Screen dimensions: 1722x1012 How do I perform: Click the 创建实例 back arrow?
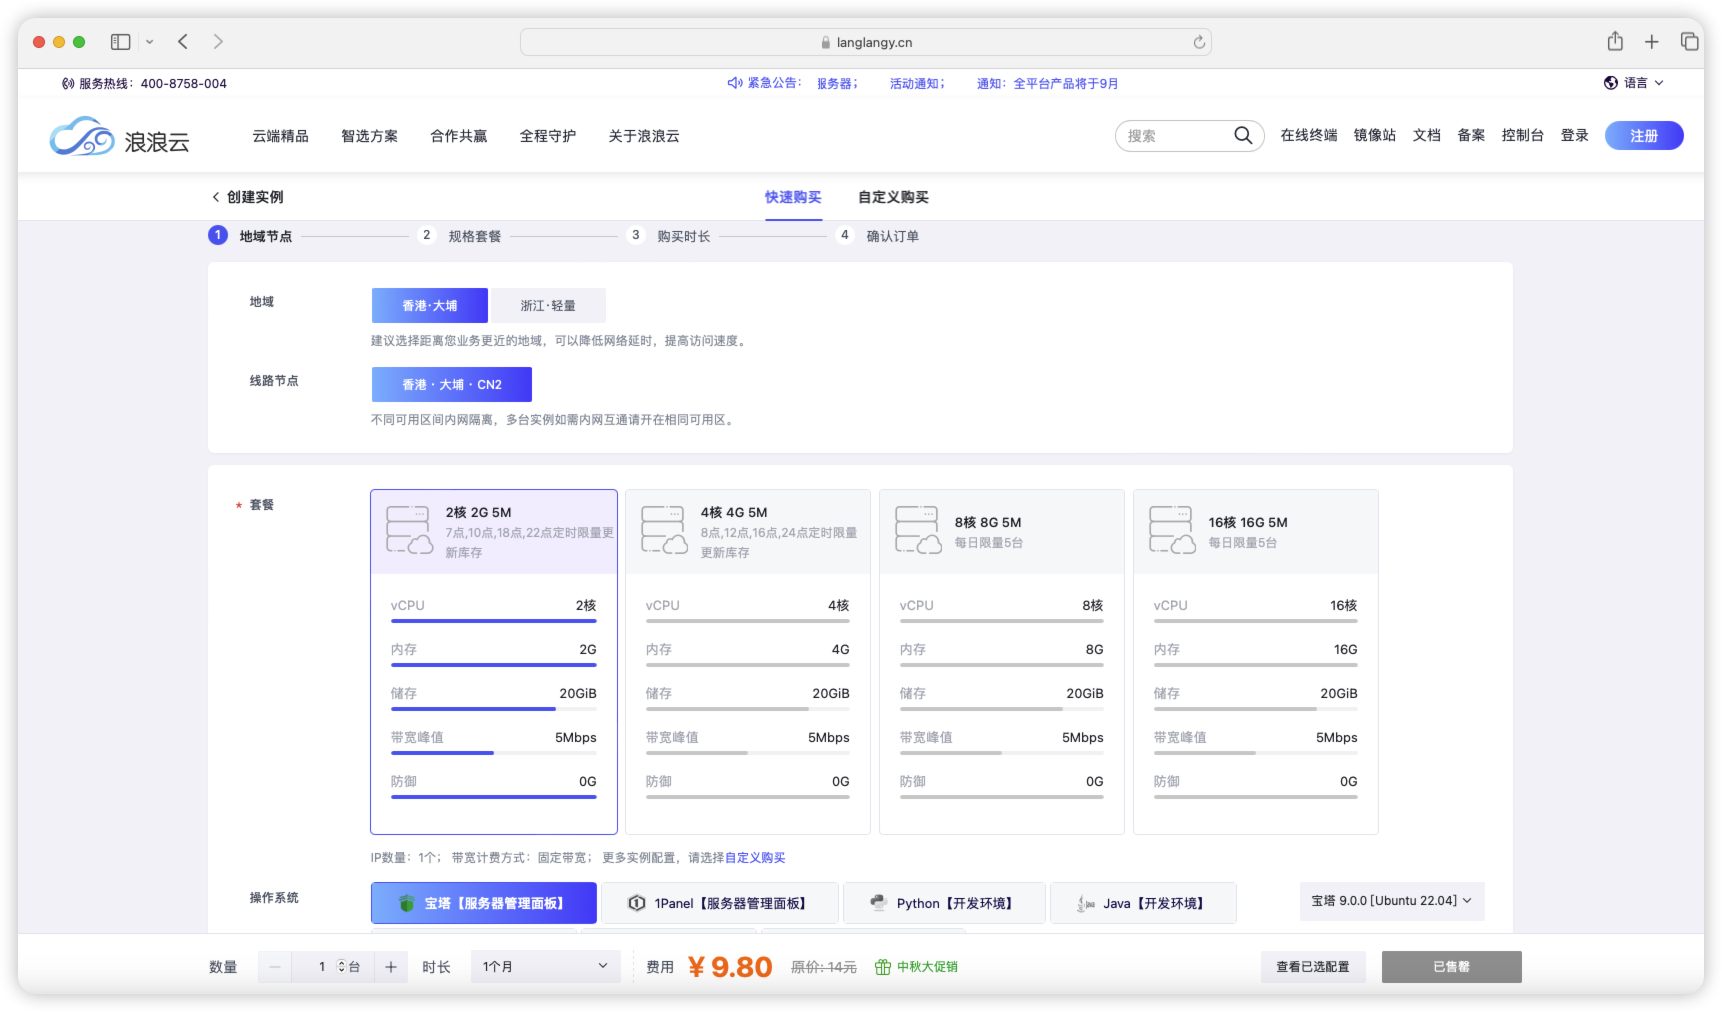(215, 197)
